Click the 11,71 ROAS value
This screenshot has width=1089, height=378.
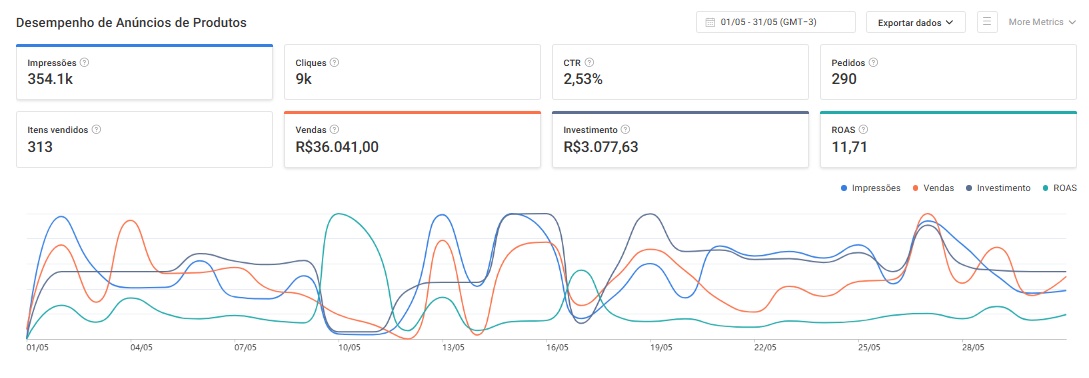pyautogui.click(x=849, y=147)
